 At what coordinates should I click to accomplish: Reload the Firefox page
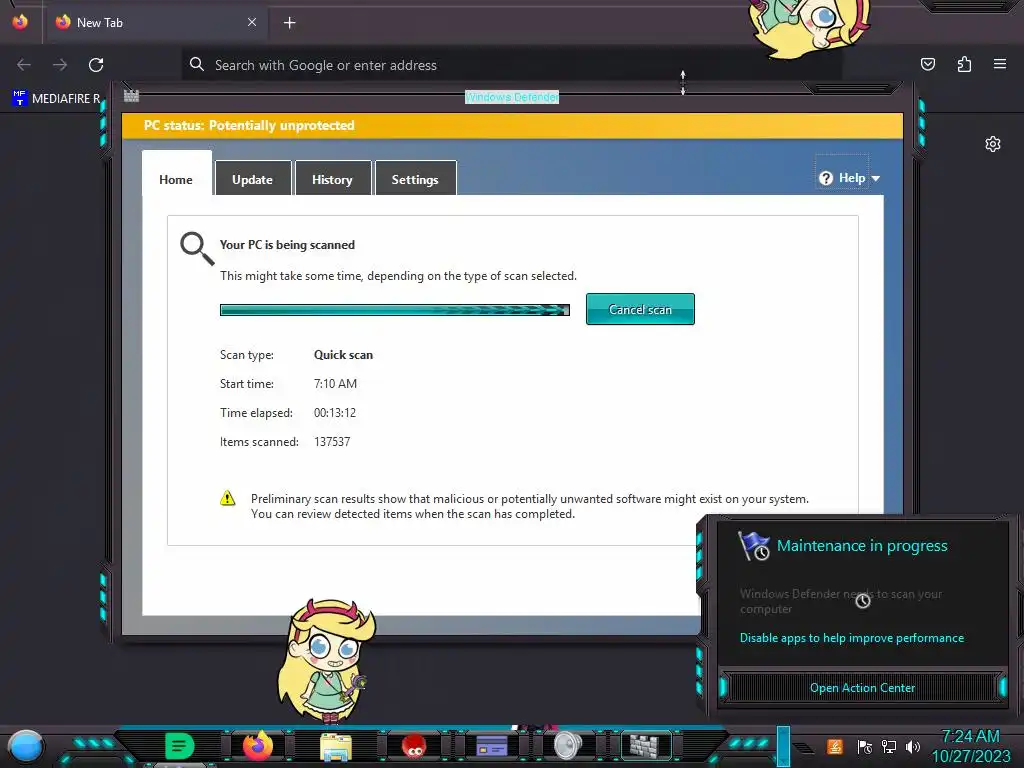pos(96,65)
